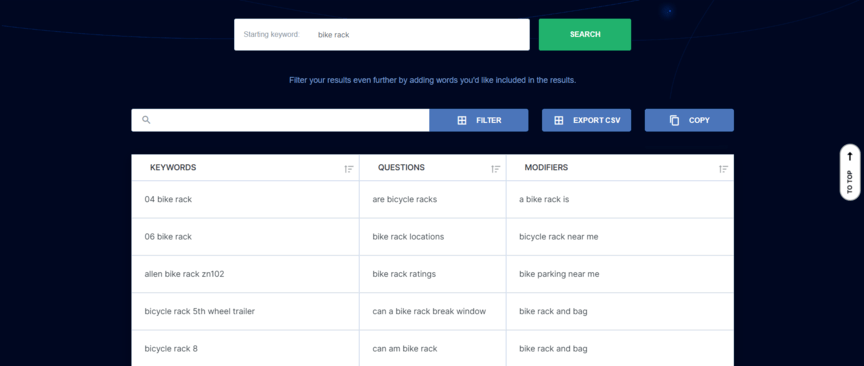Screen dimensions: 864x366
Task: Select the question "are bicycle racks"
Action: 404,200
